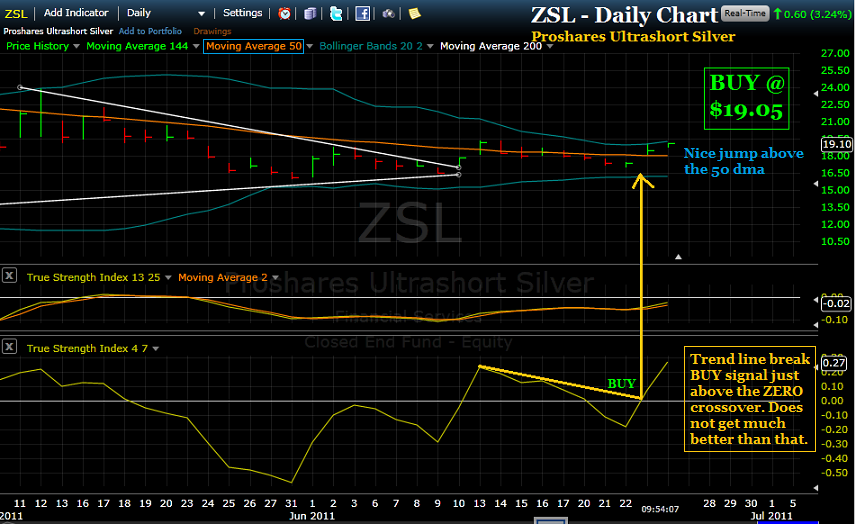Select the Bollinger Bands 20 2 label
This screenshot has height=524, width=856.
(x=371, y=46)
